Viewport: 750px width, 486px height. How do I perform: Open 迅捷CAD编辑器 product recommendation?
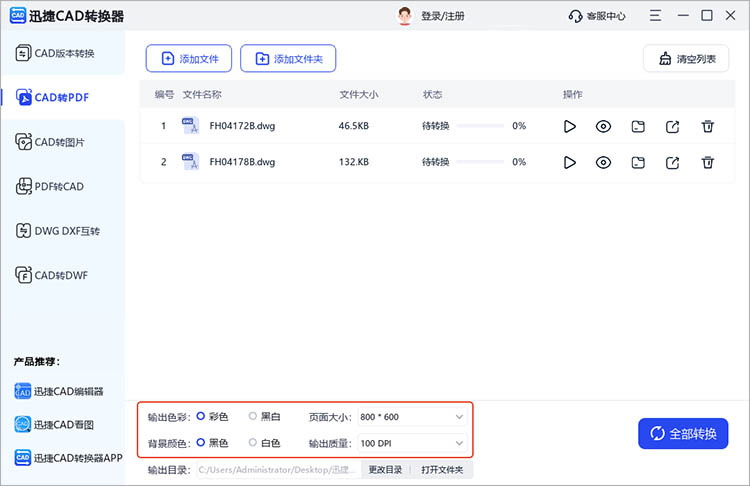click(59, 391)
